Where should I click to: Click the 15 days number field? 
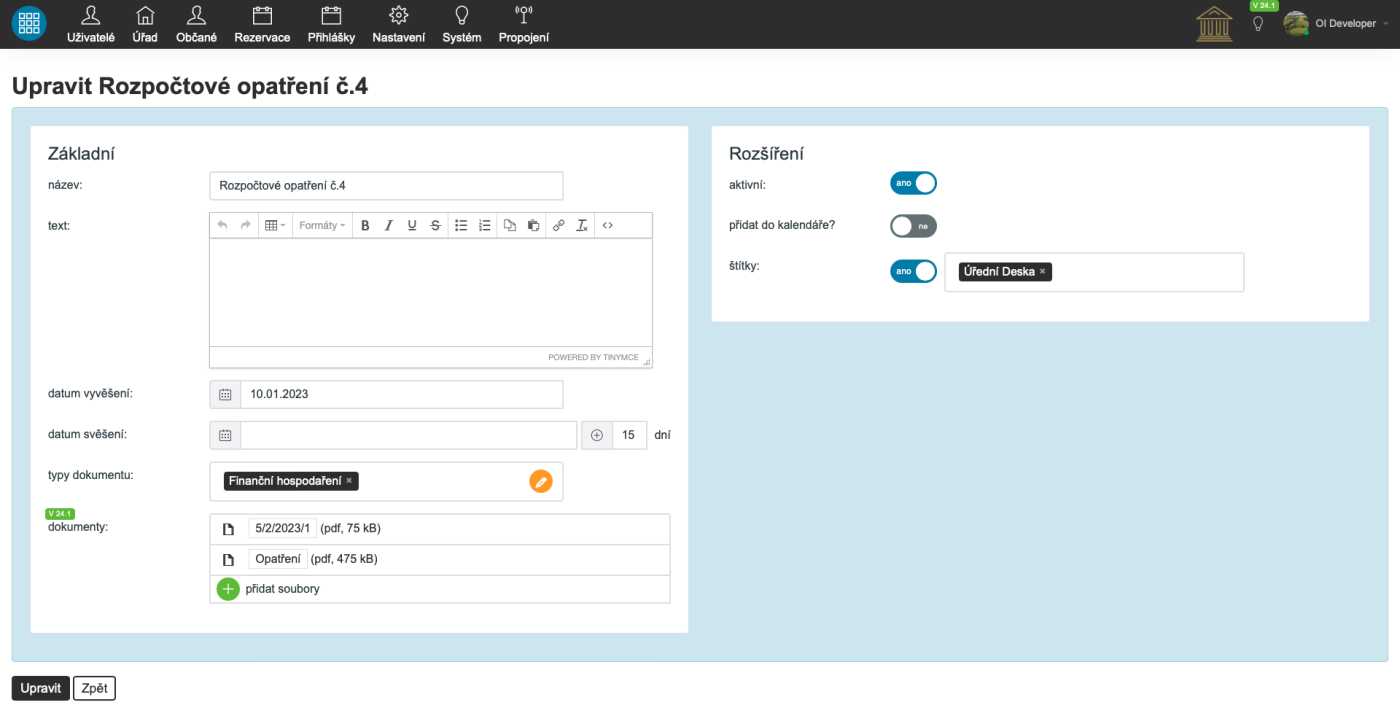(629, 435)
